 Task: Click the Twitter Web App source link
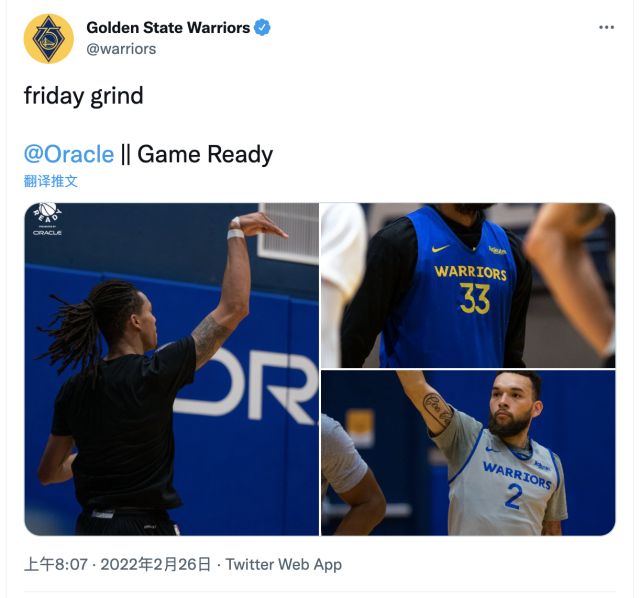(284, 564)
